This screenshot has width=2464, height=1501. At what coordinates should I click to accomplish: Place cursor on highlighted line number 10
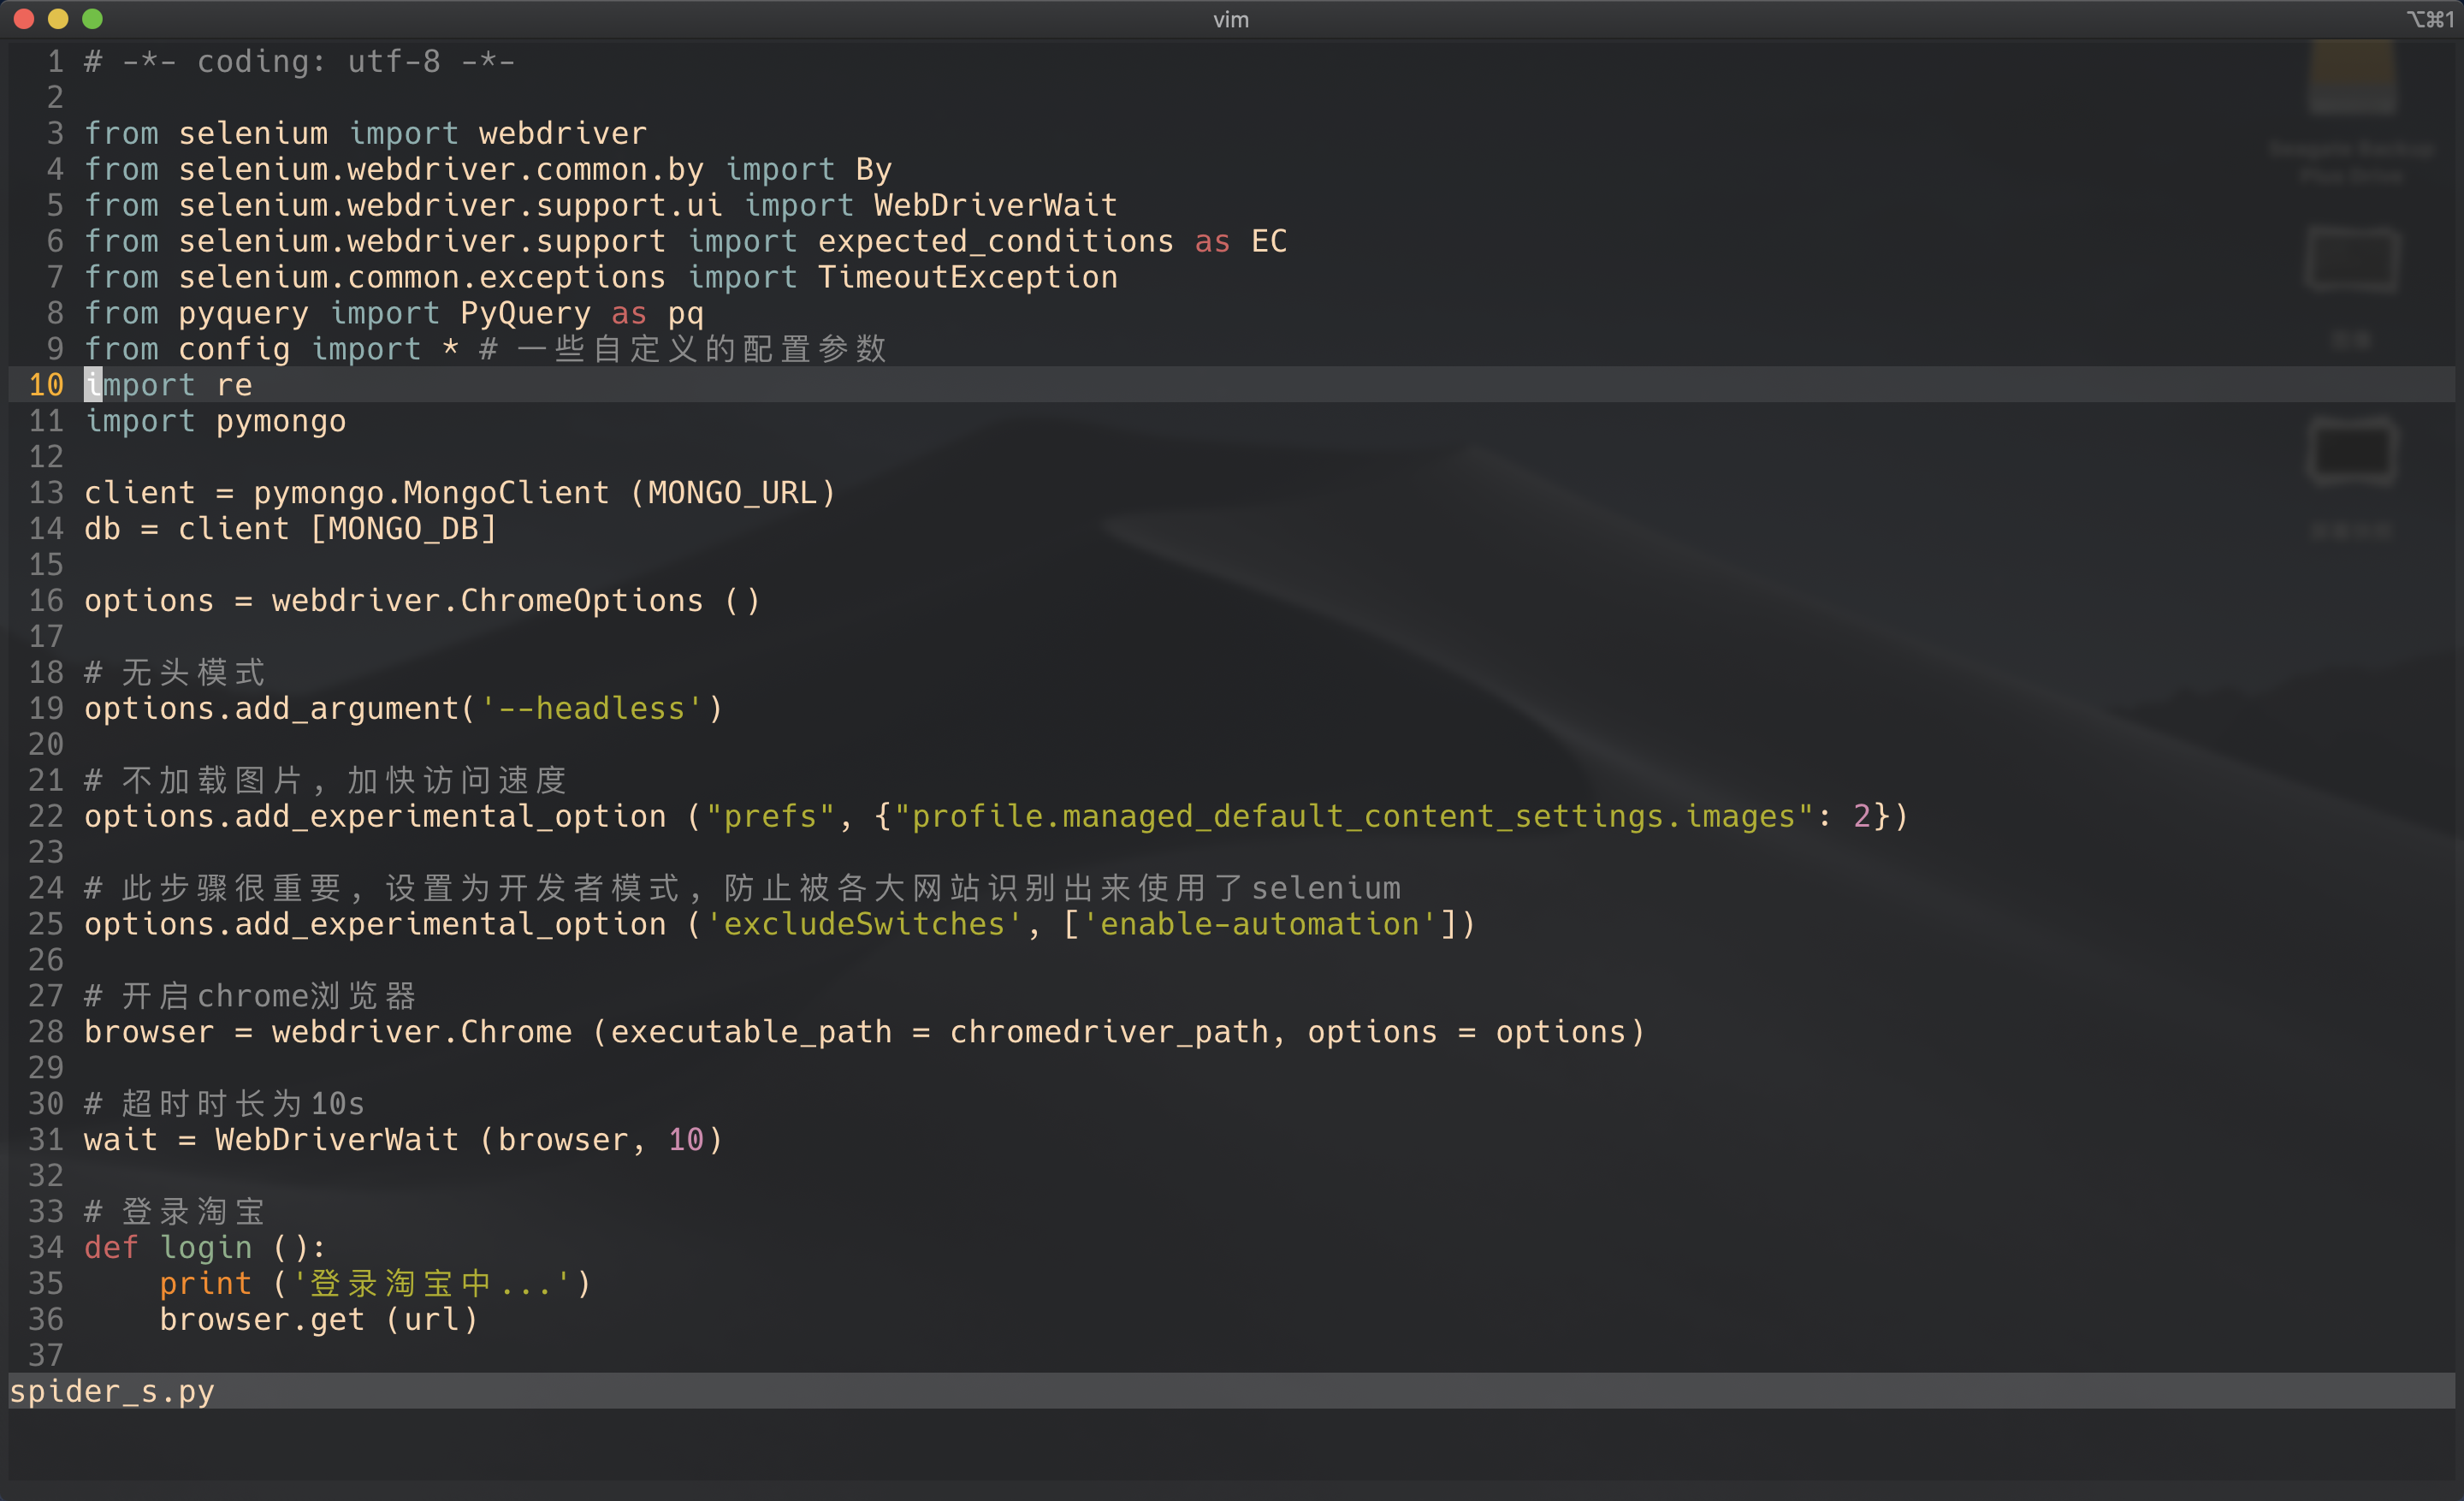pyautogui.click(x=46, y=385)
